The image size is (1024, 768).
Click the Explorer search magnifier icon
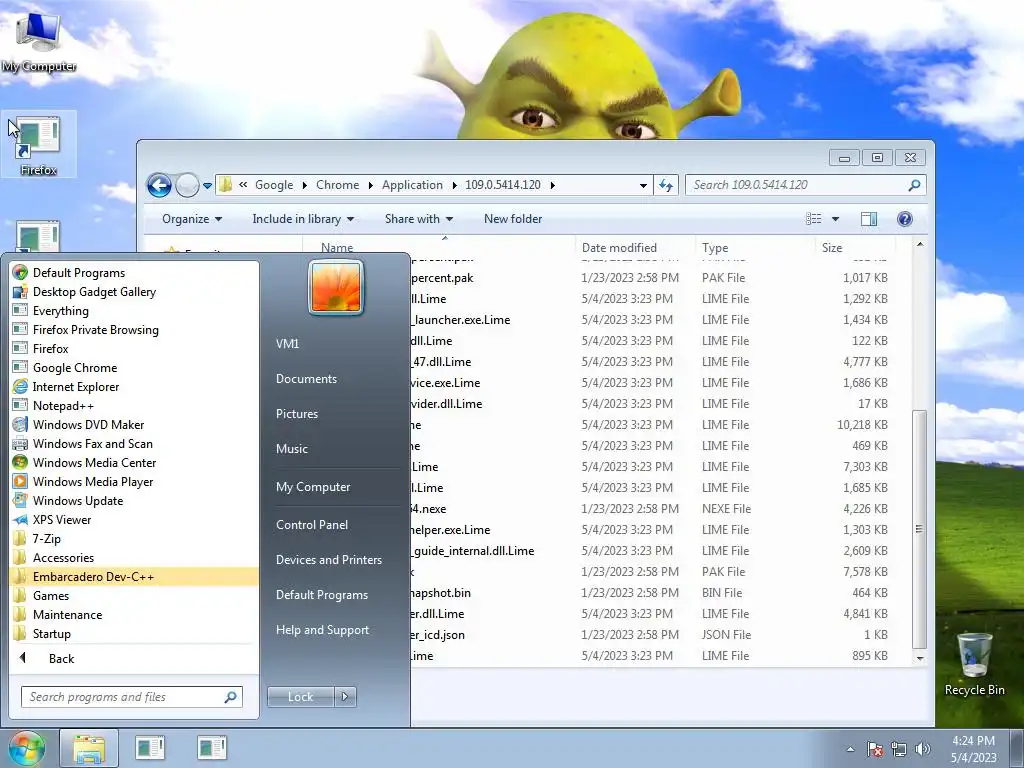914,185
